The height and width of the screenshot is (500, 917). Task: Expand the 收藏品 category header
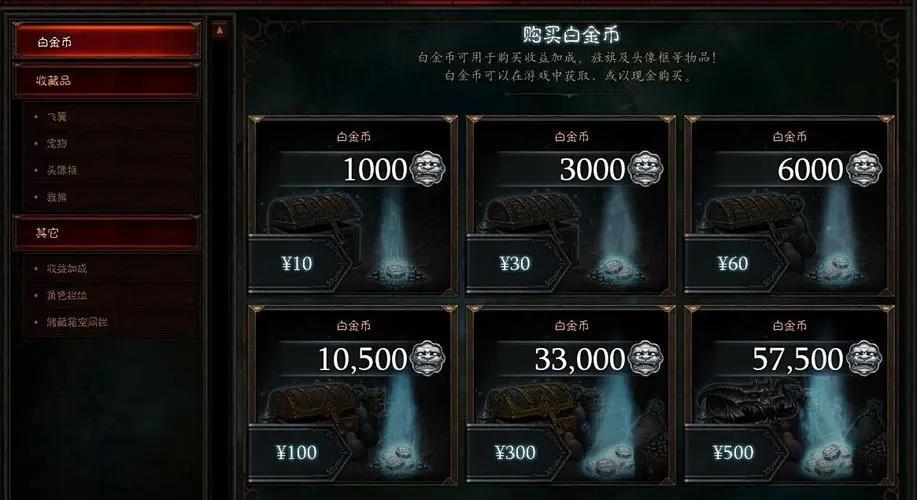pyautogui.click(x=106, y=81)
